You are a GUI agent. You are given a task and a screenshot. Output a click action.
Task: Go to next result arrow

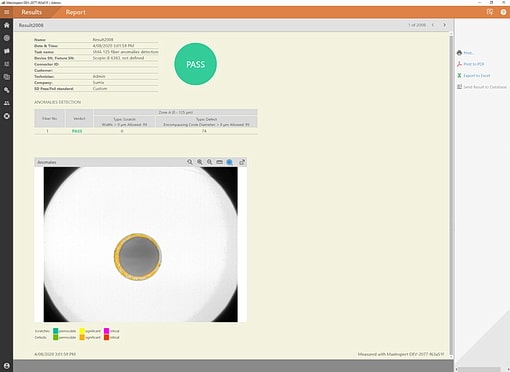pyautogui.click(x=444, y=25)
